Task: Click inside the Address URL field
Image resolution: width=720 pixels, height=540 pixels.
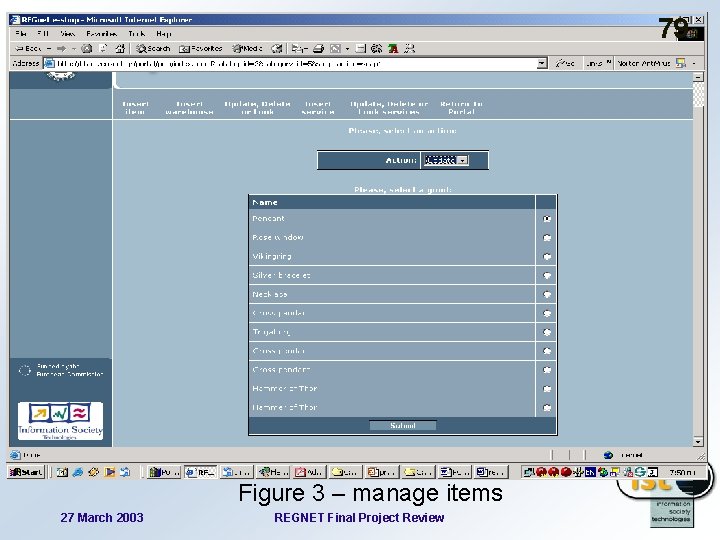Action: click(x=296, y=63)
